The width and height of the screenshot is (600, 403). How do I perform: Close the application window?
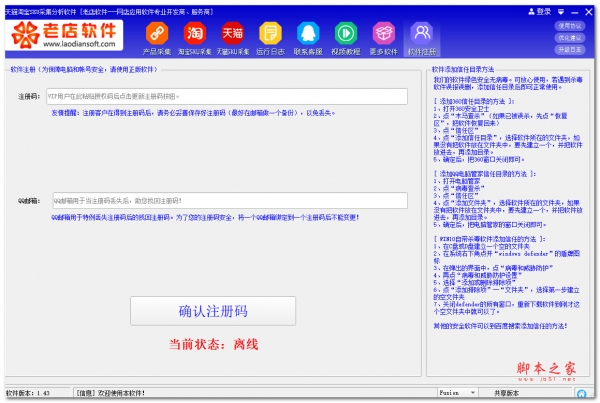pyautogui.click(x=589, y=12)
